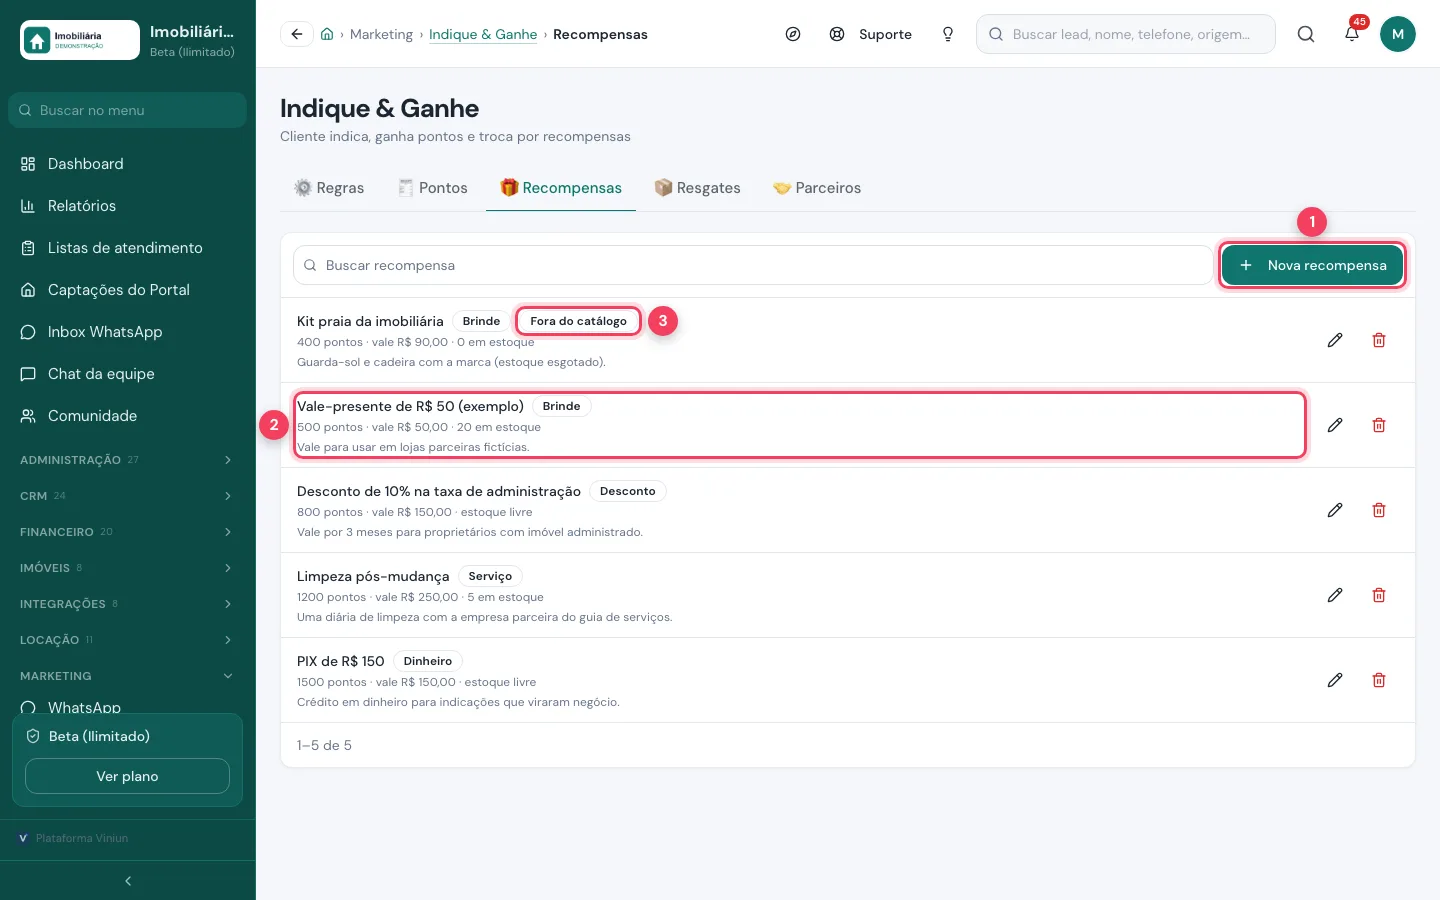The image size is (1440, 900).
Task: Open Relatórios in the sidebar
Action: [128, 206]
